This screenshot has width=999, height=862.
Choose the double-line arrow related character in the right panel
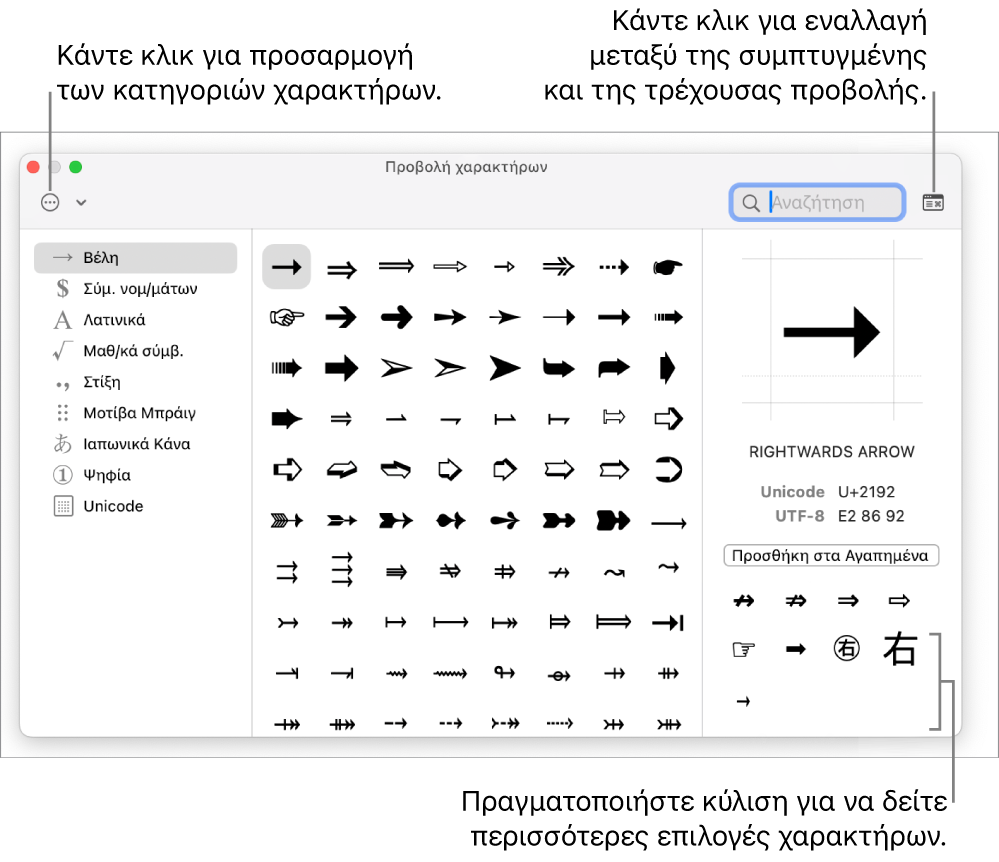[847, 600]
